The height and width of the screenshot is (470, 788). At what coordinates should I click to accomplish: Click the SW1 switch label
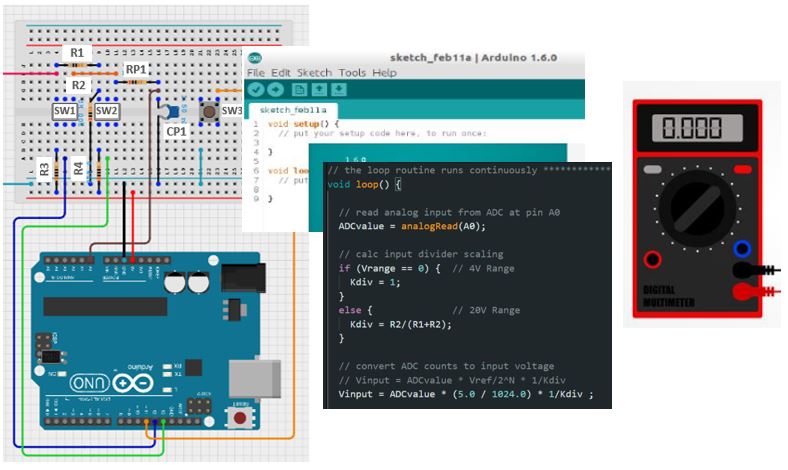65,111
